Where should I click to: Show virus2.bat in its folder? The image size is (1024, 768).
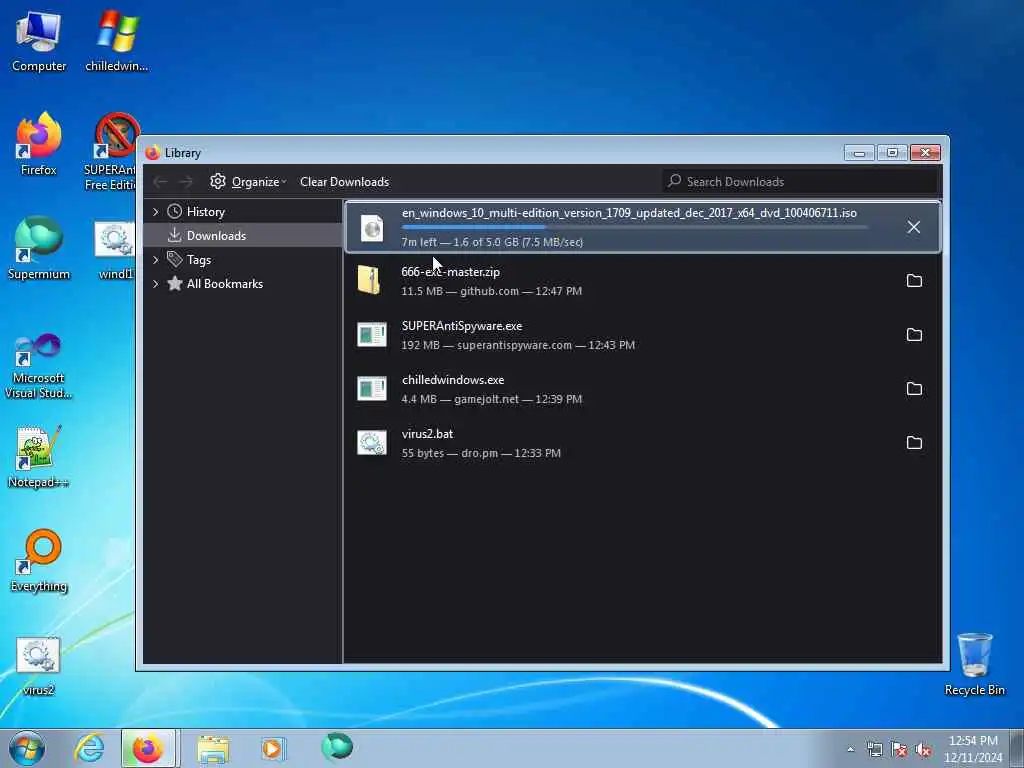pyautogui.click(x=914, y=443)
